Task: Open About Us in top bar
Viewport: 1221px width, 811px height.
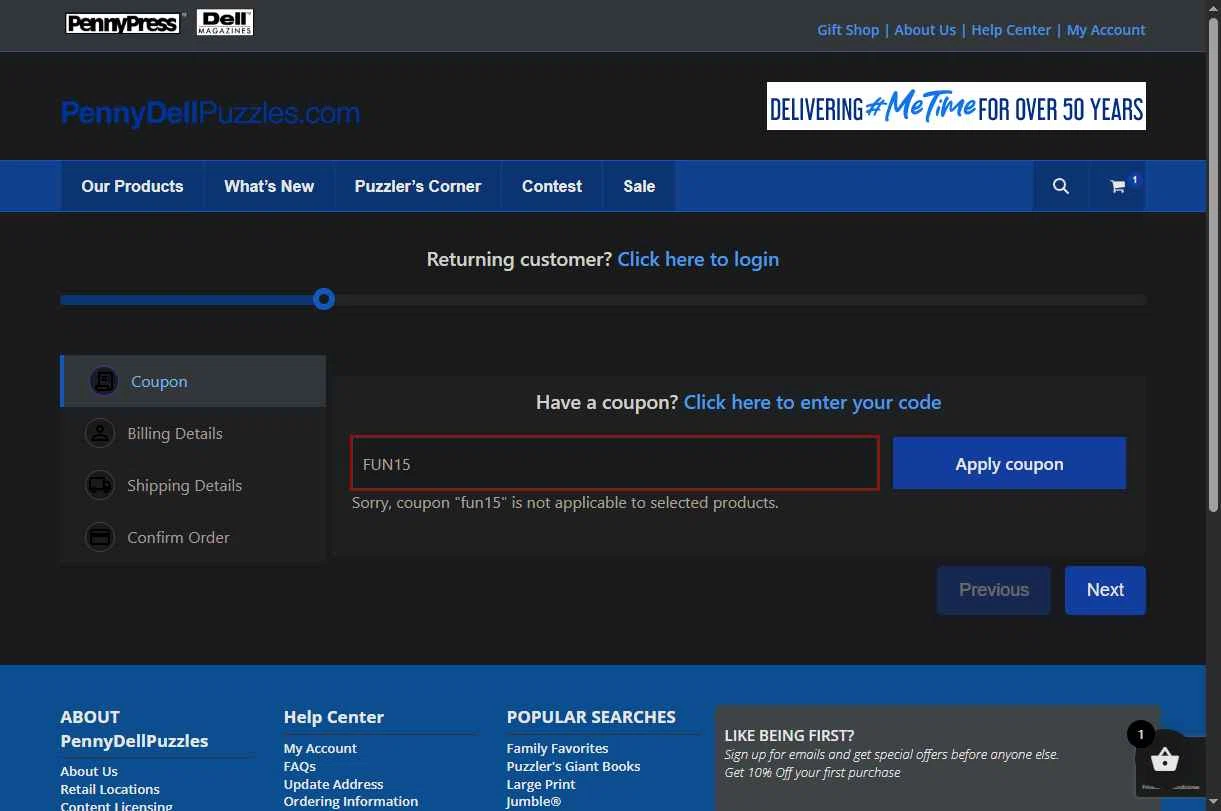Action: (x=925, y=30)
